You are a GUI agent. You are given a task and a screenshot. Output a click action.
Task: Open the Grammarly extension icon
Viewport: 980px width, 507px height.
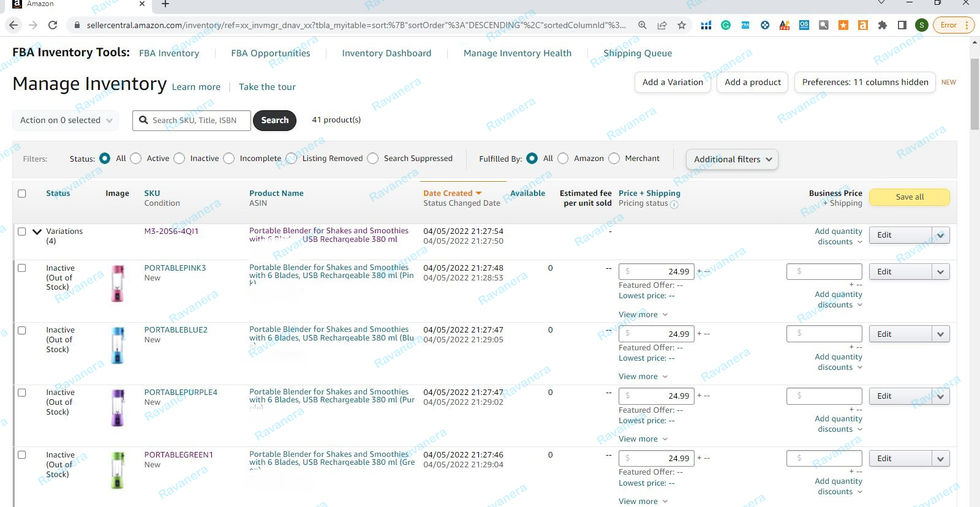click(726, 26)
